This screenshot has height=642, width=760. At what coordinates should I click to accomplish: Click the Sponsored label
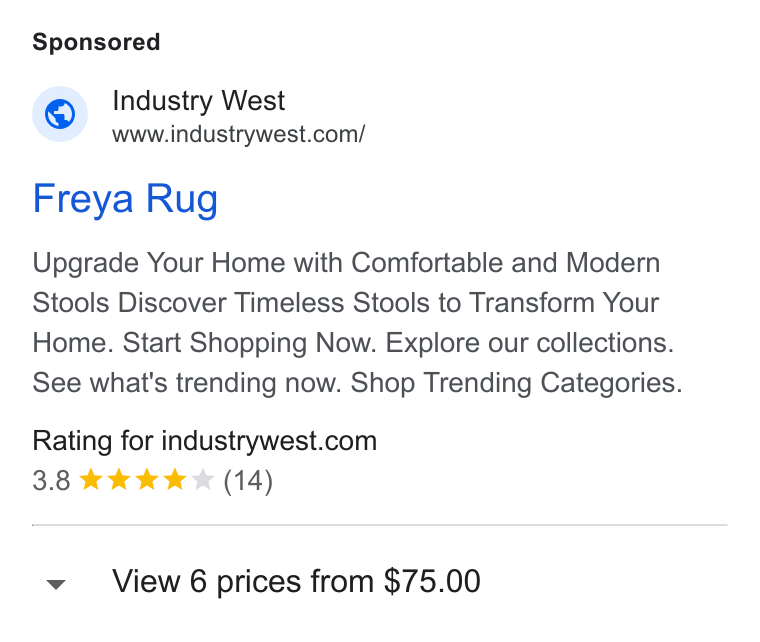[96, 42]
